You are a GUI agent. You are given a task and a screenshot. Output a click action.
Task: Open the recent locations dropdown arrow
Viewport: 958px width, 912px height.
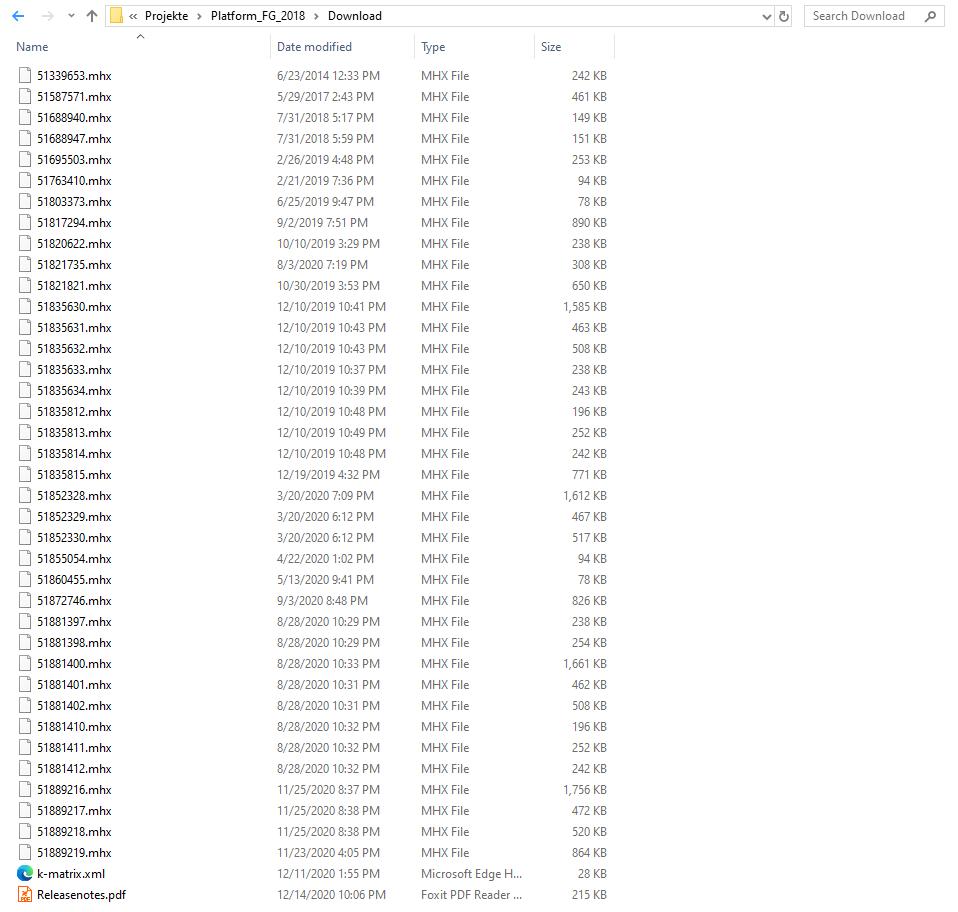coord(71,16)
